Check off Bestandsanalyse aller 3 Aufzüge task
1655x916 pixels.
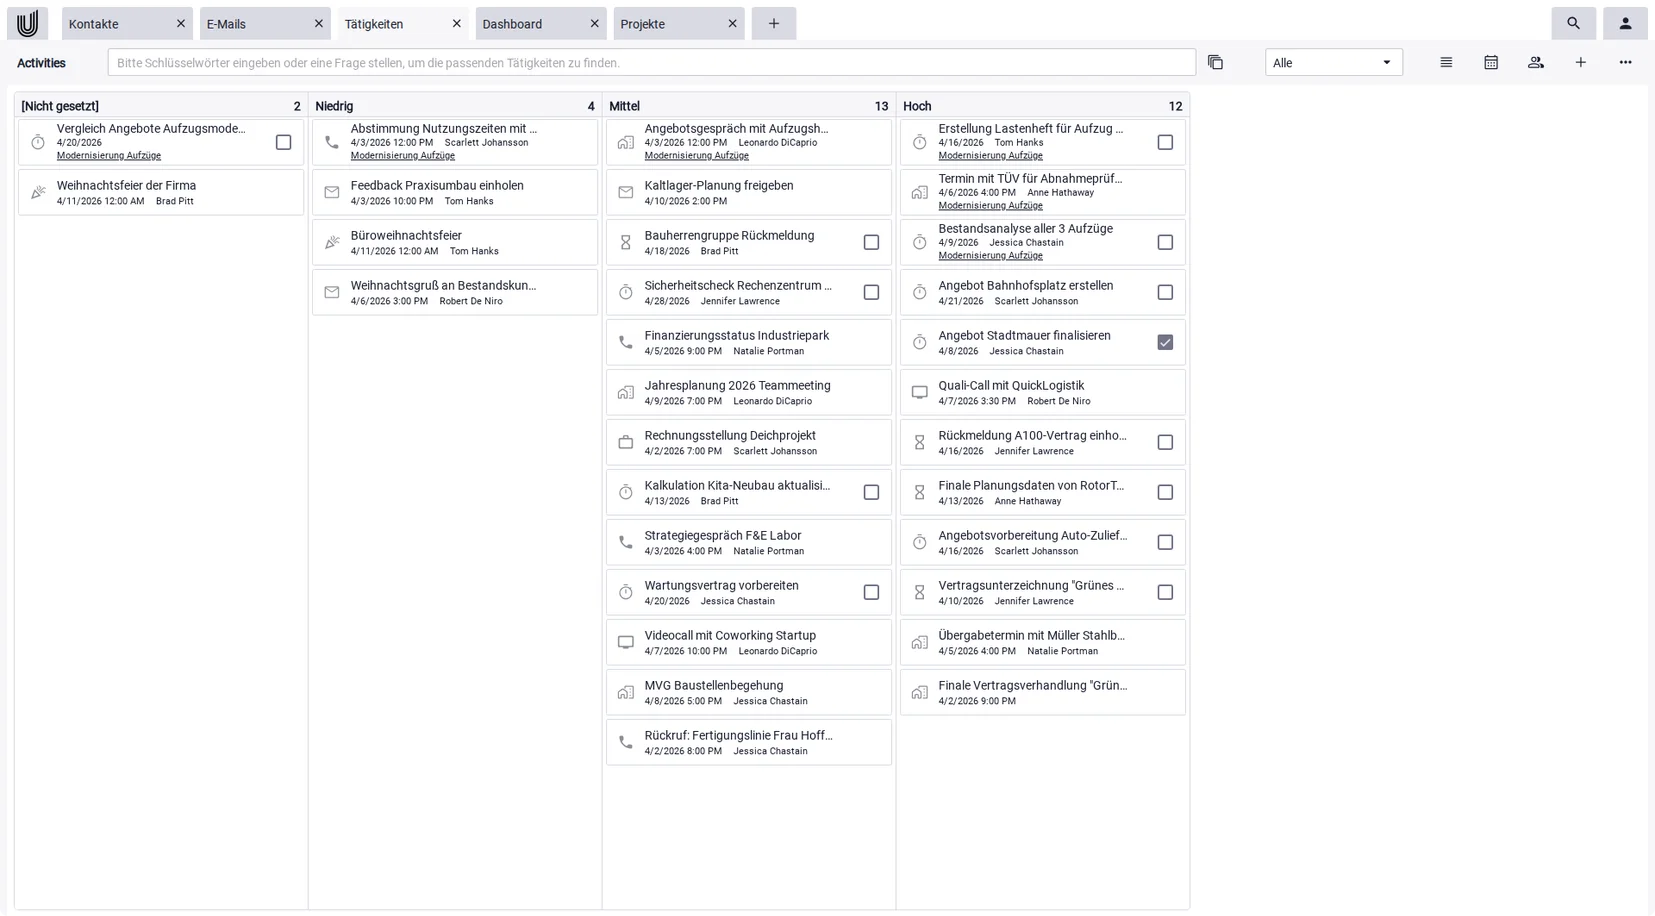(1166, 242)
